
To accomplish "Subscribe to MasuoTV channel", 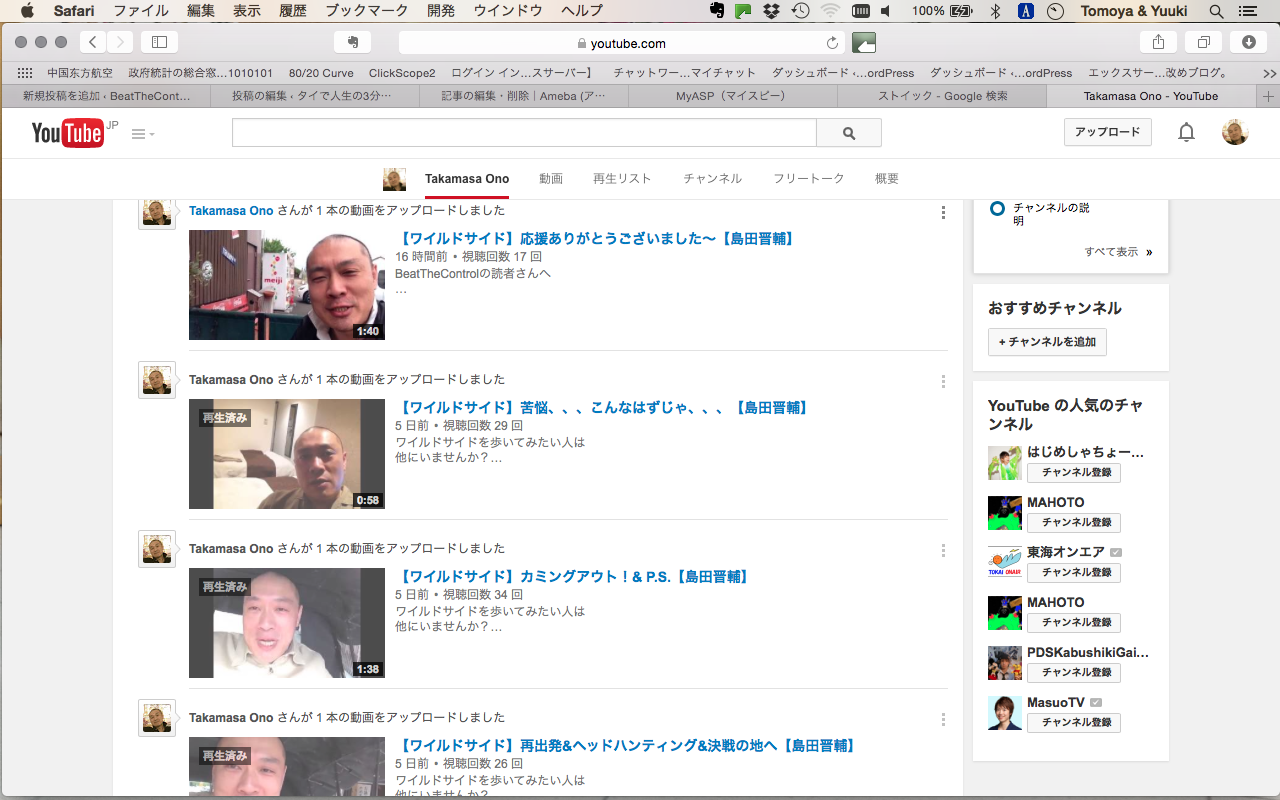I will (x=1074, y=723).
